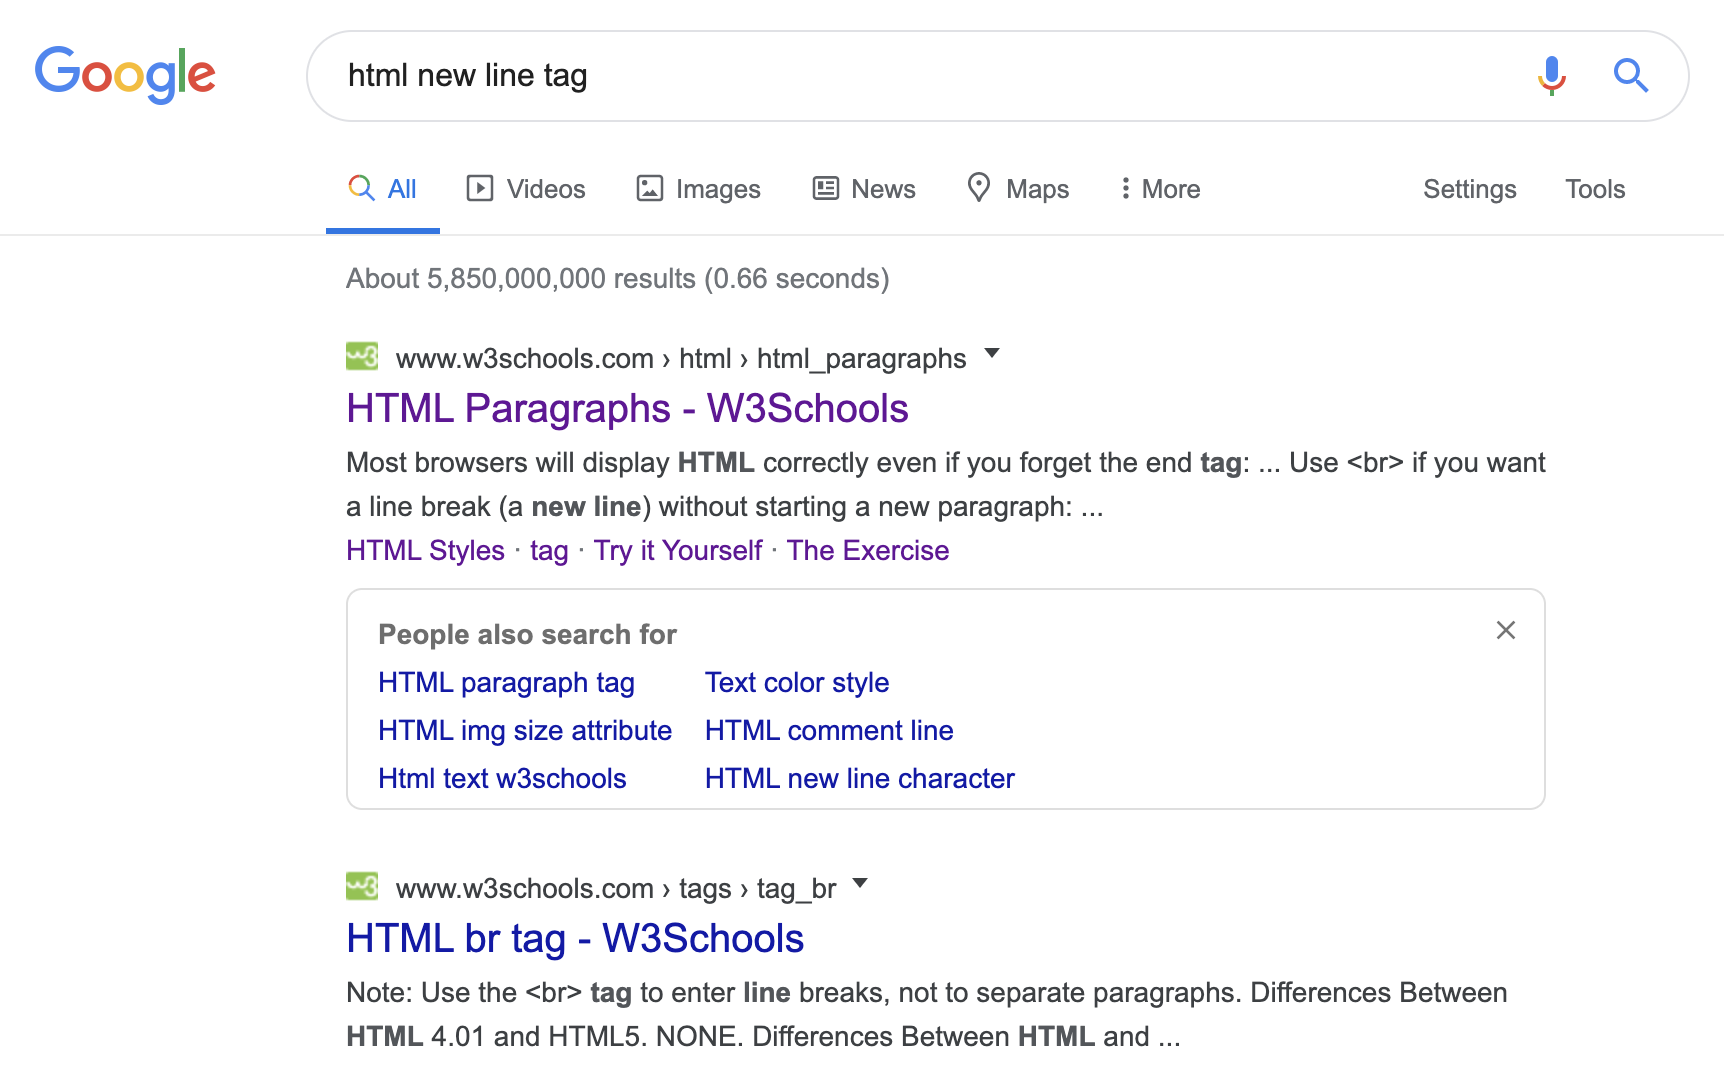
Task: Select the All tab
Action: click(x=382, y=189)
